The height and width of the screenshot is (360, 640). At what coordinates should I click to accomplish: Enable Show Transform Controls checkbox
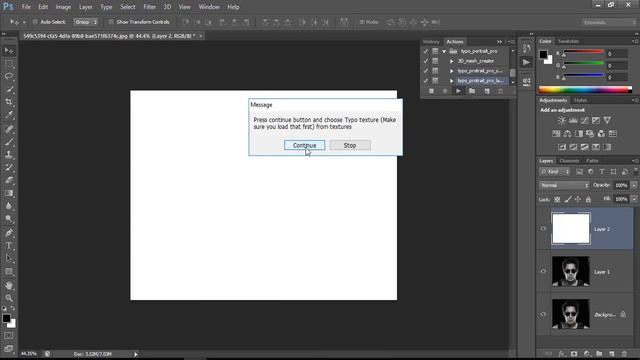[111, 22]
